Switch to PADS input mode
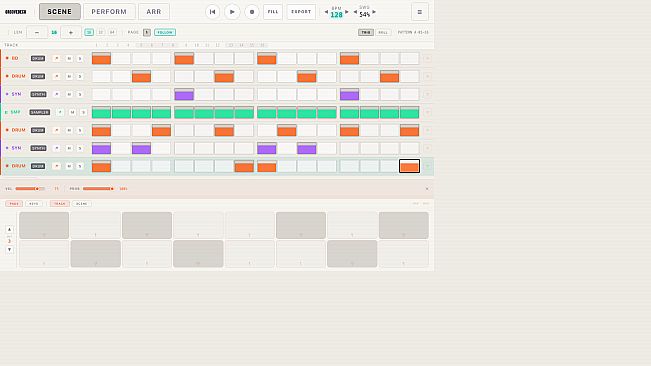The width and height of the screenshot is (651, 366). pos(14,204)
